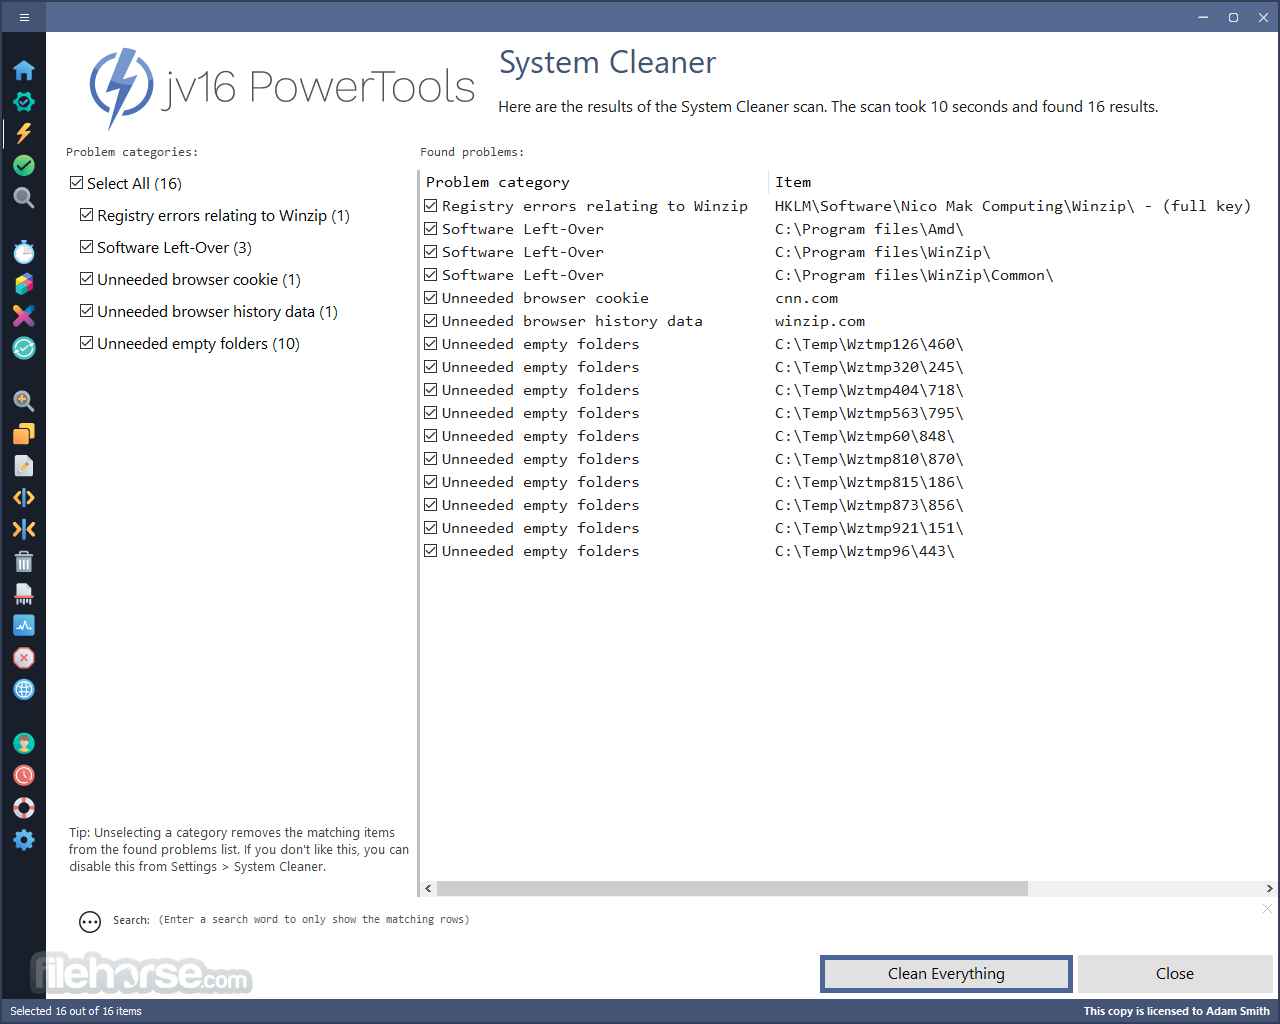The height and width of the screenshot is (1024, 1280).
Task: Uncheck the row checkbox for C:\Program files\WinZip\Common\
Action: 431,275
